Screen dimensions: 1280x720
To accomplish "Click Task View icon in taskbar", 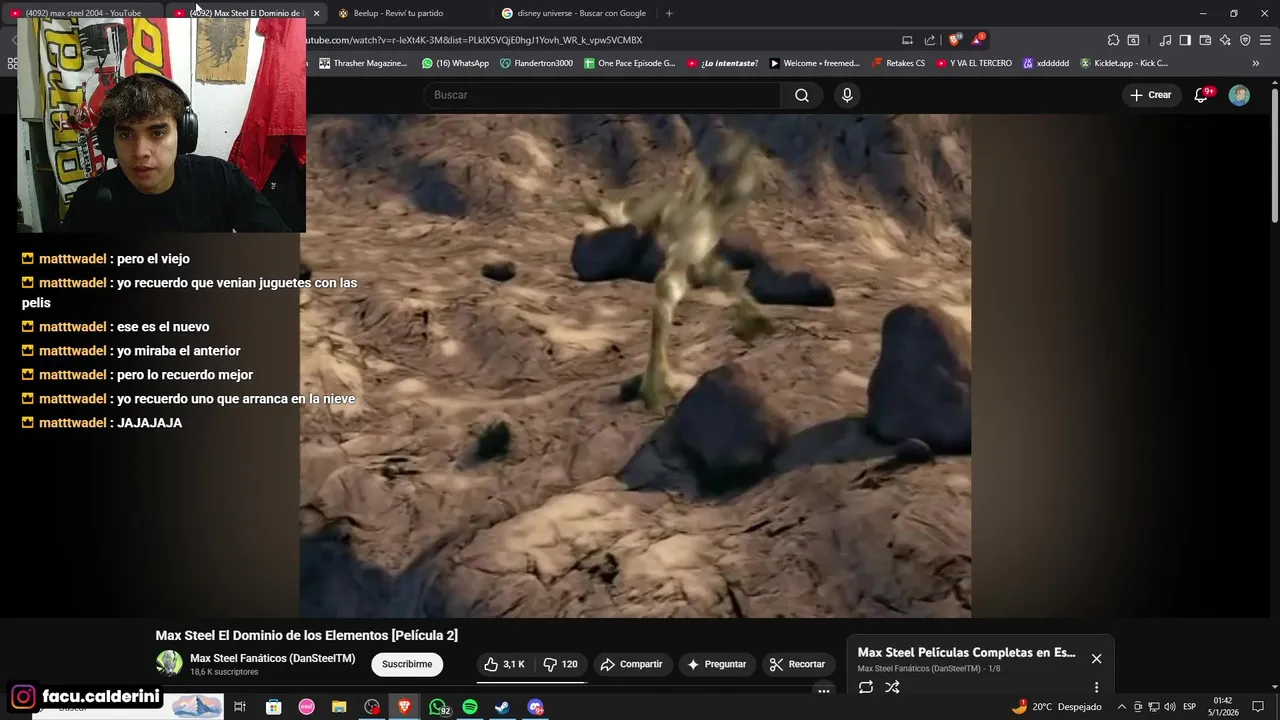I will tap(240, 707).
